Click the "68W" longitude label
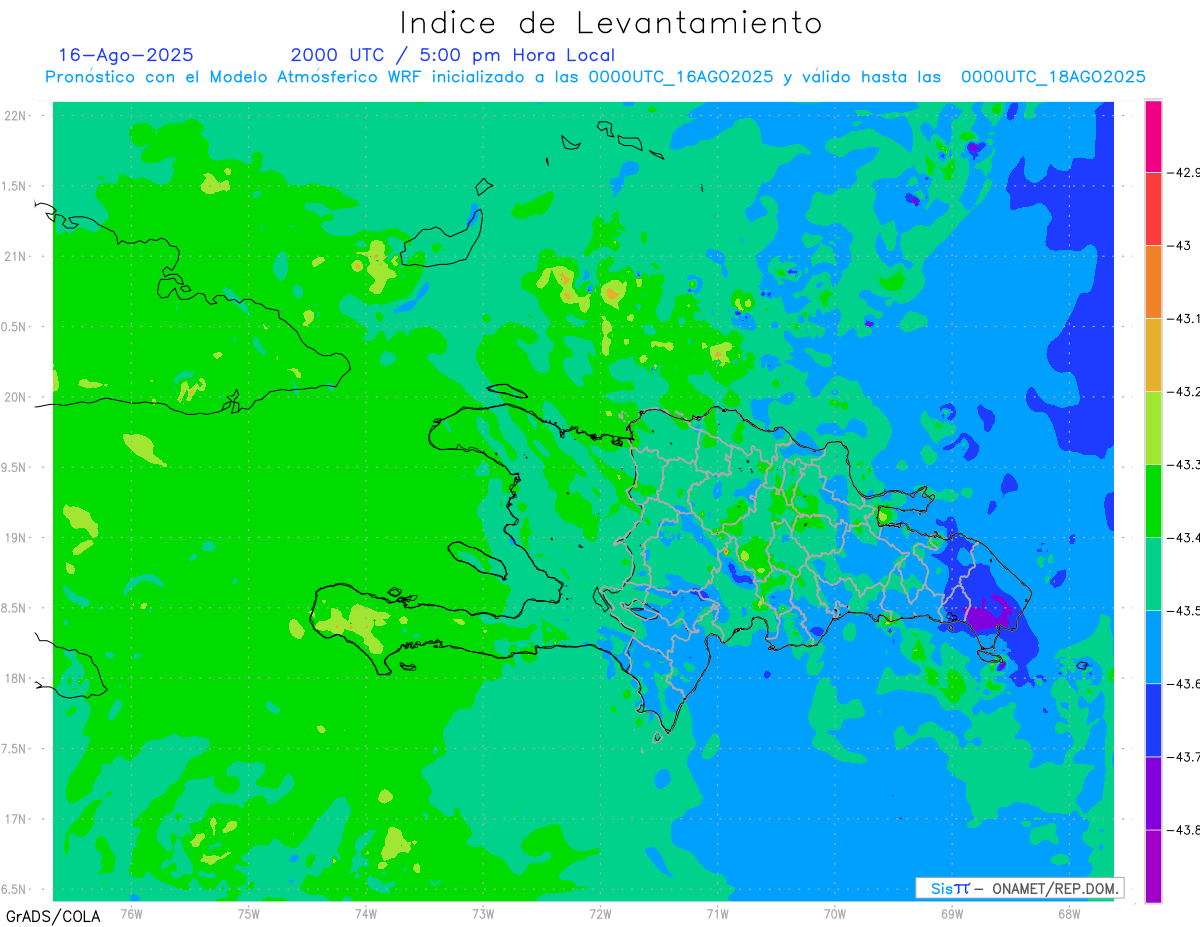1200x927 pixels. pyautogui.click(x=1068, y=913)
